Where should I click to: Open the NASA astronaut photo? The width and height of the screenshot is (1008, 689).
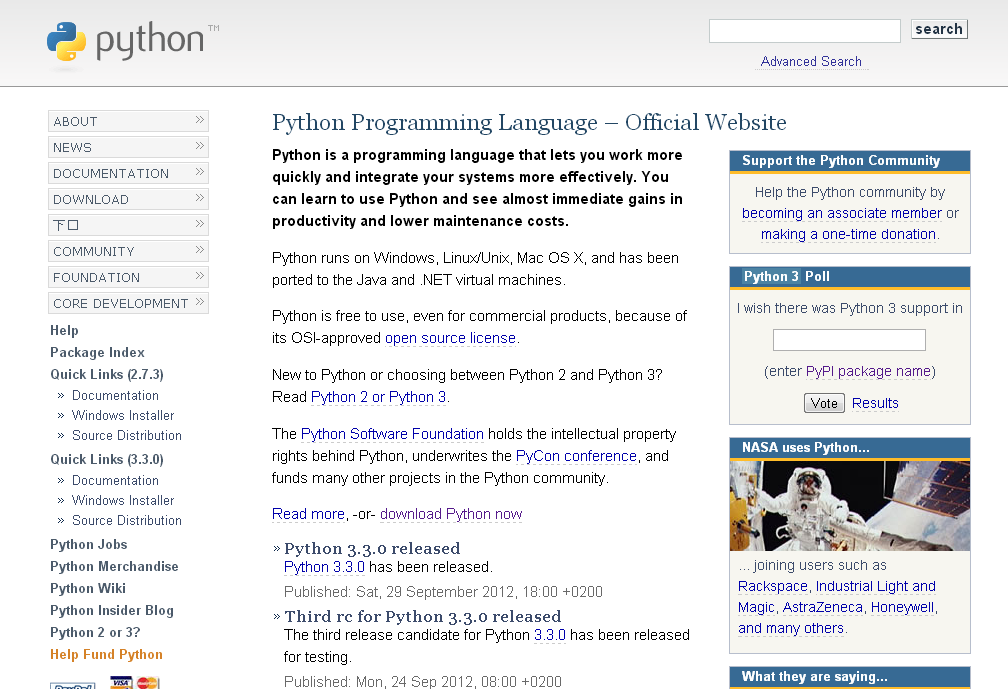click(x=849, y=506)
